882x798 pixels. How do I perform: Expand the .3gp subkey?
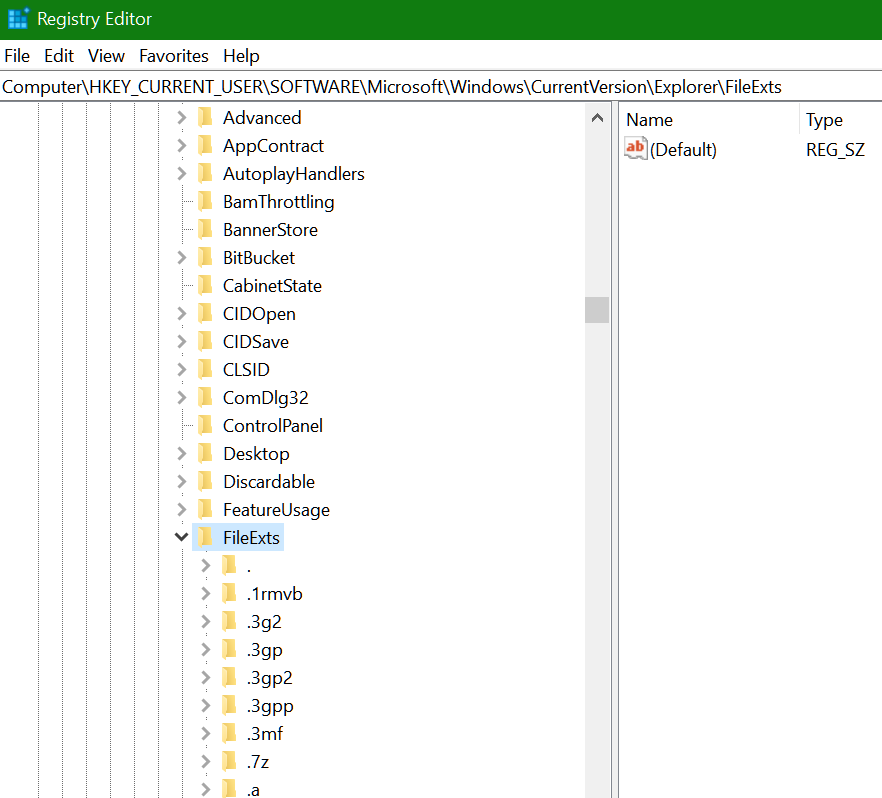click(x=205, y=650)
